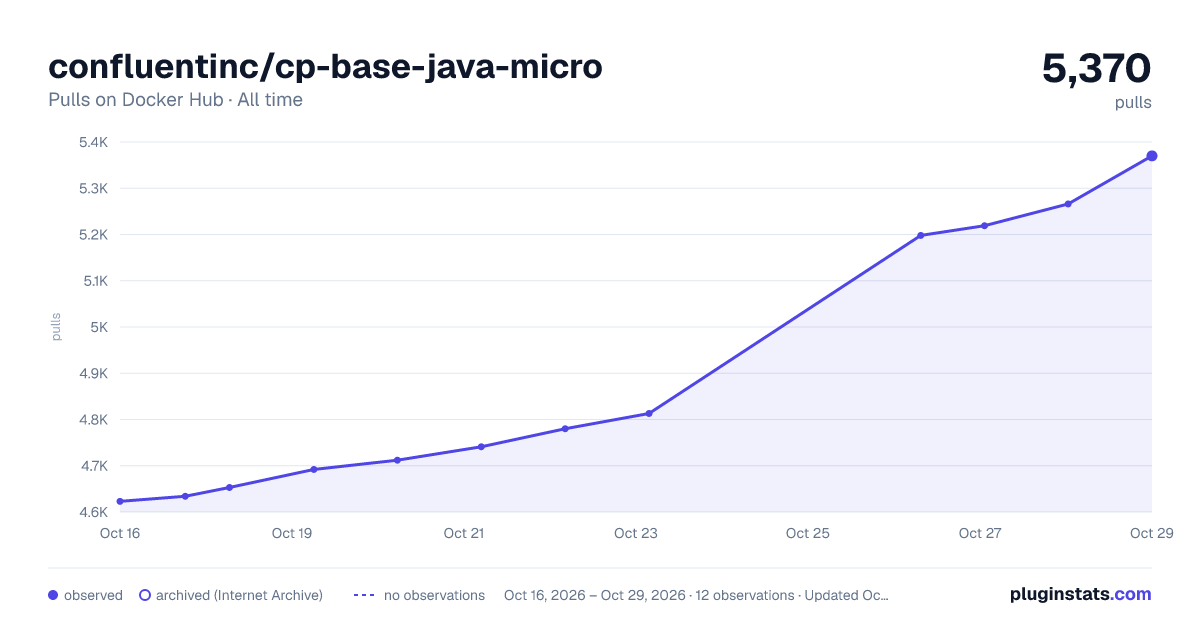Screen dimensions: 1200x630
Task: Click the dashed no observations legend marker
Action: click(364, 595)
